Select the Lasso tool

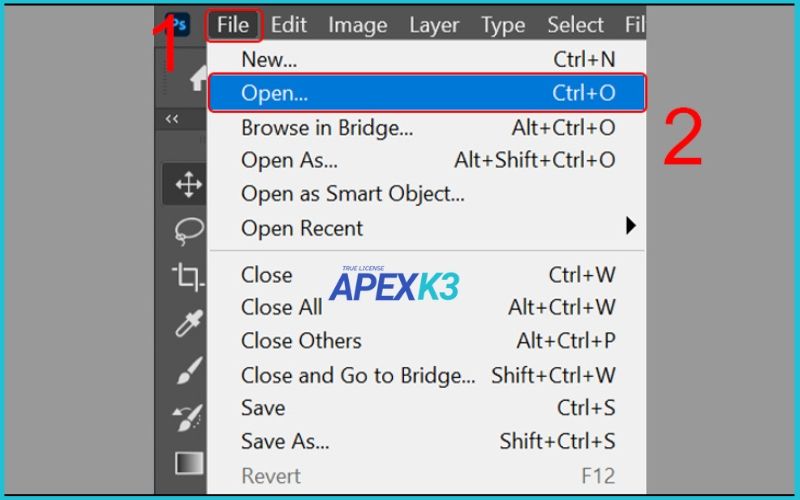click(188, 231)
